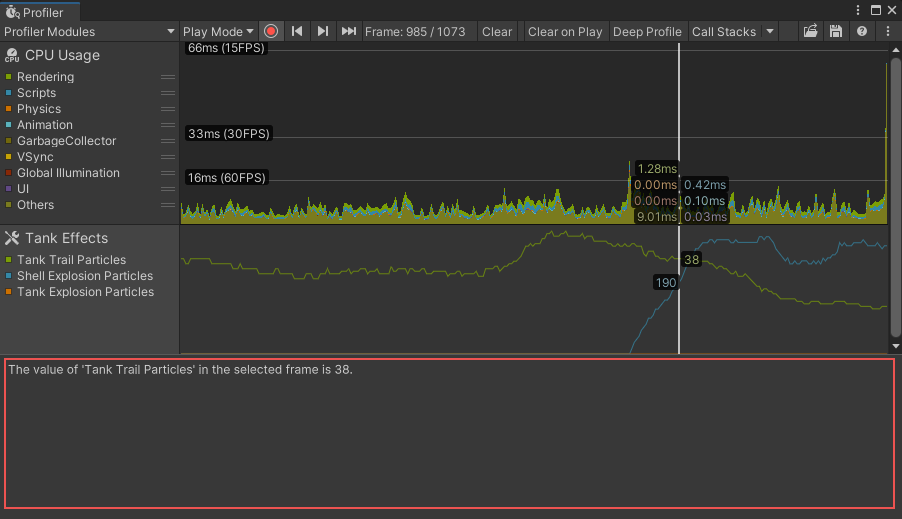Screen dimensions: 902x519
Task: Load saved profiler data icon
Action: (x=811, y=32)
